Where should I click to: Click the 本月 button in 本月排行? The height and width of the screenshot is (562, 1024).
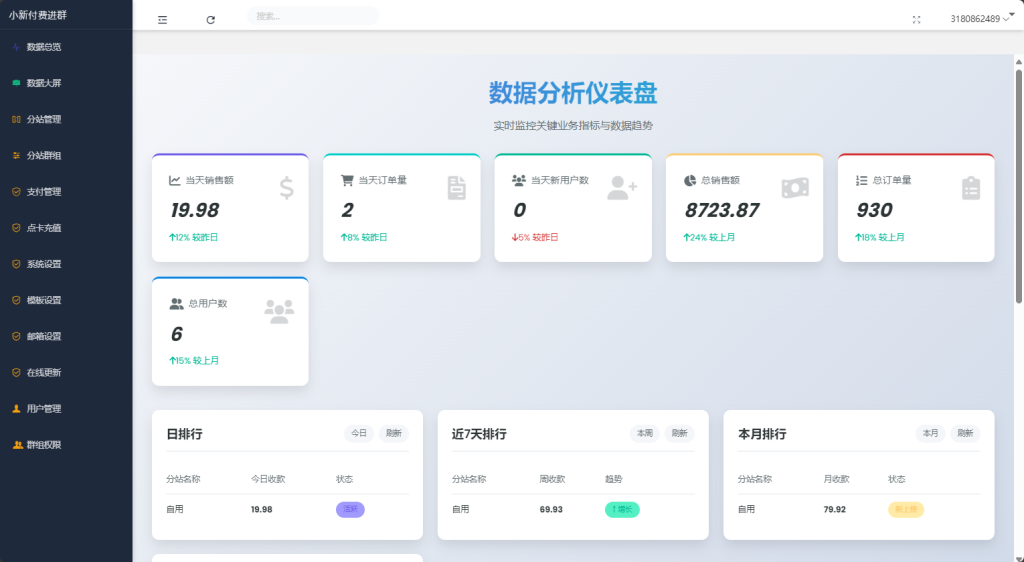(930, 433)
